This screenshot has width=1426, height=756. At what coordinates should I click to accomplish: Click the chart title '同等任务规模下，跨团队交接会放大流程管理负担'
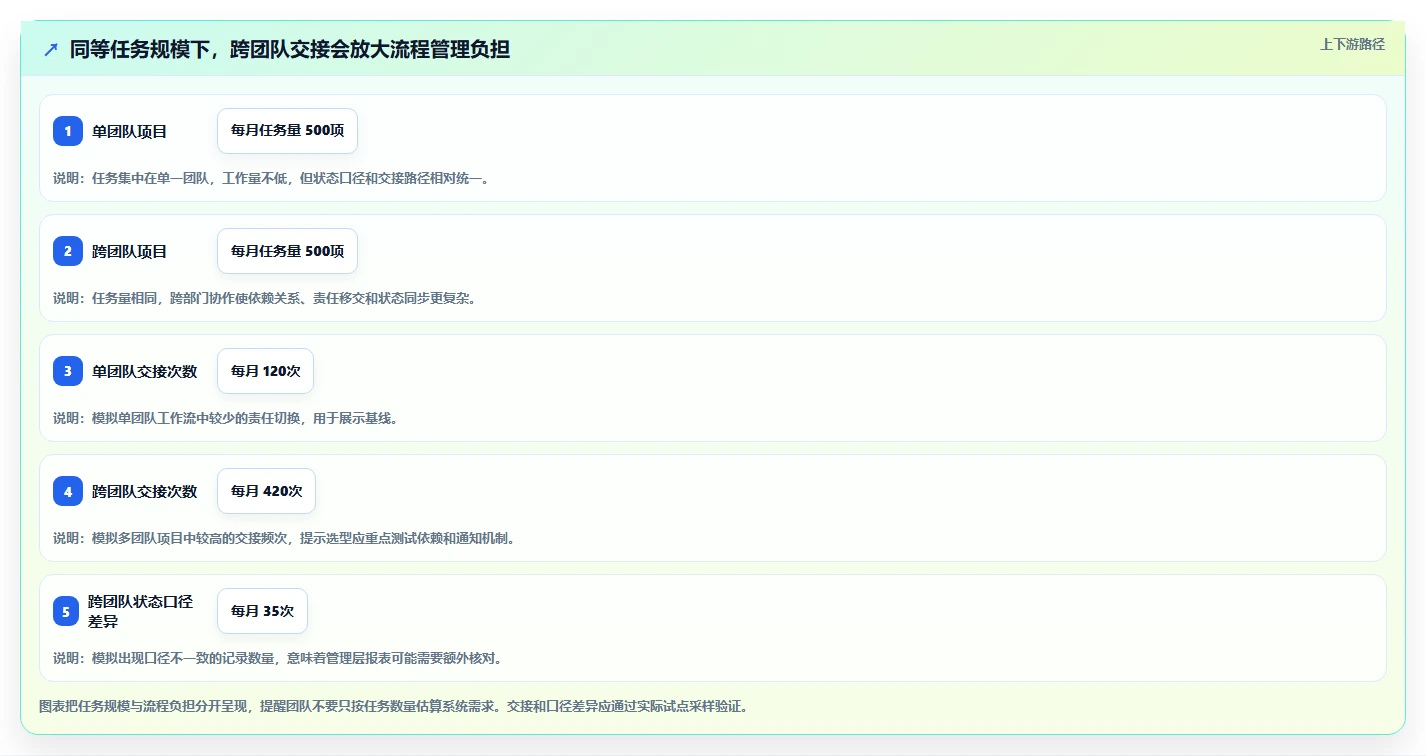(290, 50)
